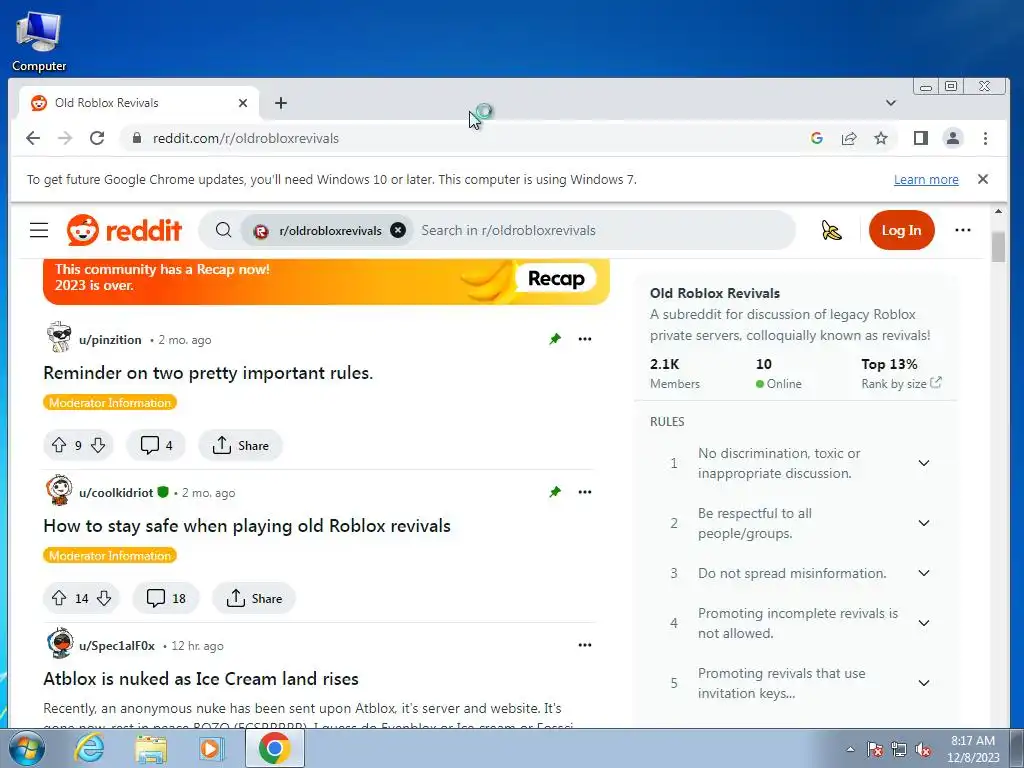This screenshot has width=1024, height=768.
Task: Open options menu for the coolkidriot post
Action: [584, 492]
